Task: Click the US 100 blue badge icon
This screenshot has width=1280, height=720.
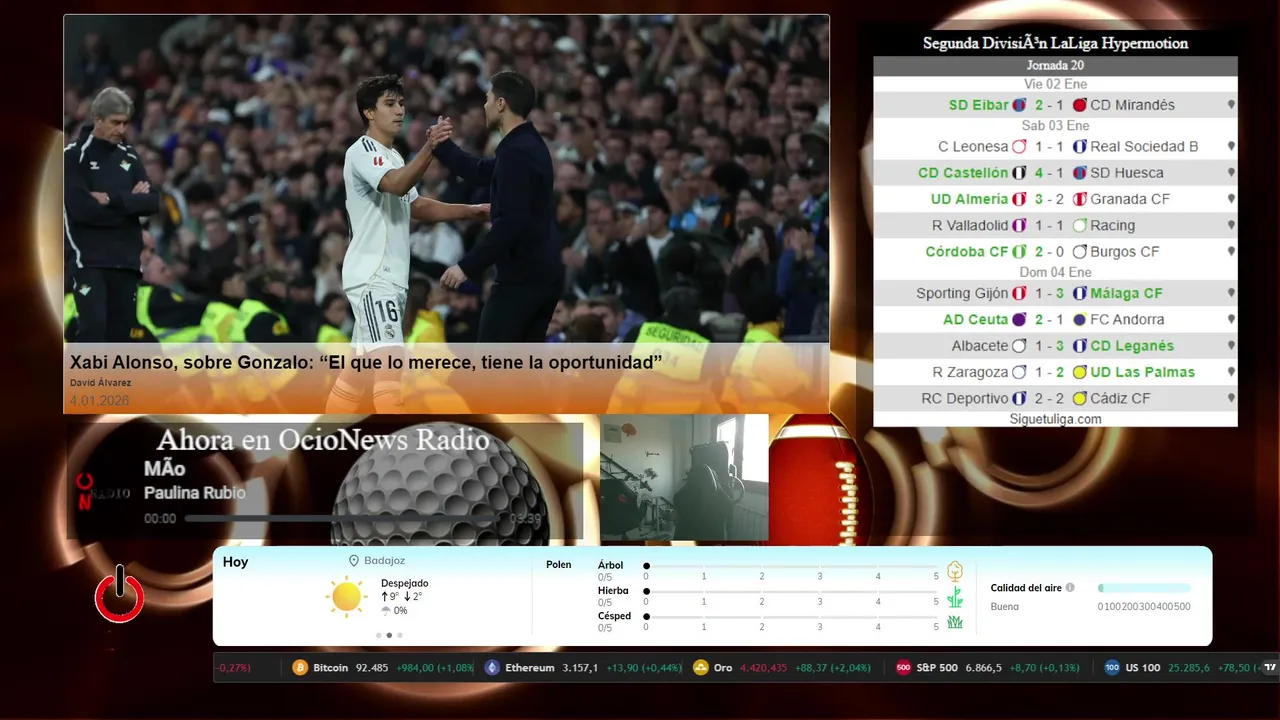Action: coord(1112,668)
